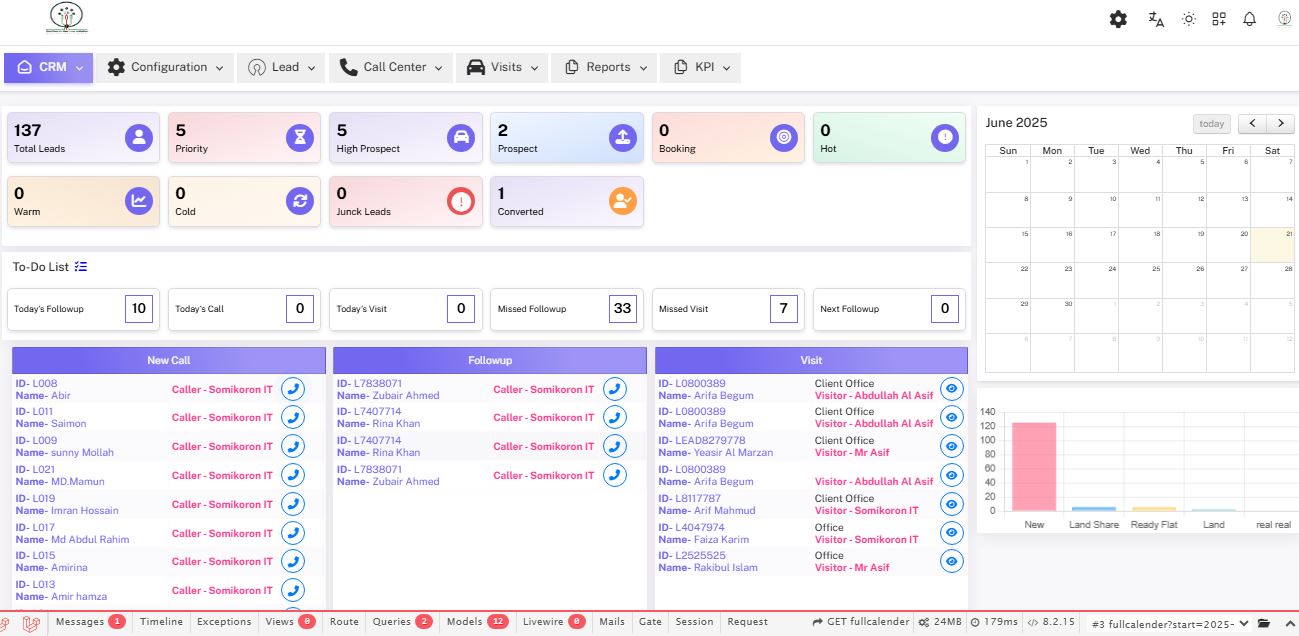The width and height of the screenshot is (1299, 636).
Task: Expand the Reports menu
Action: click(x=603, y=67)
